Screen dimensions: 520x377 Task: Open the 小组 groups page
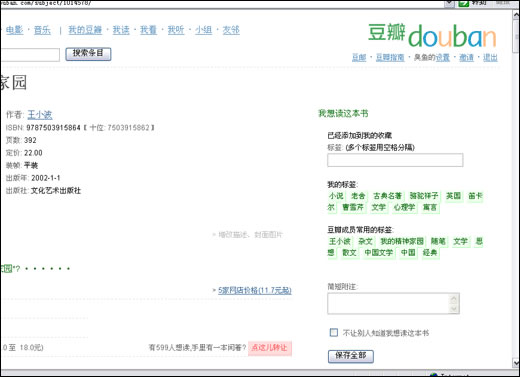click(203, 30)
